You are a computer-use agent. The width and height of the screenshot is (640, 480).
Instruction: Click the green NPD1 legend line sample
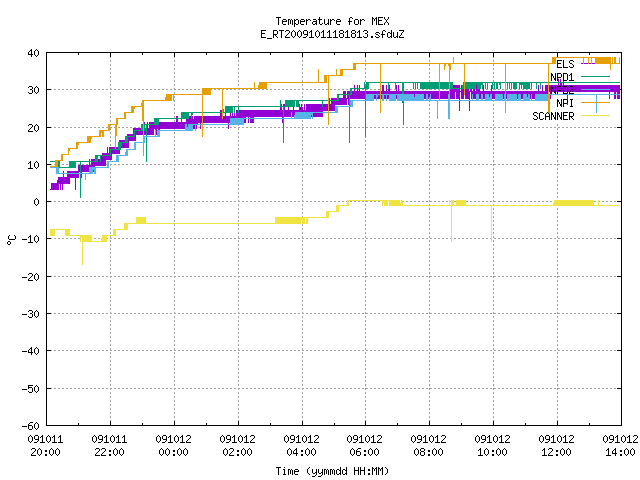point(595,76)
